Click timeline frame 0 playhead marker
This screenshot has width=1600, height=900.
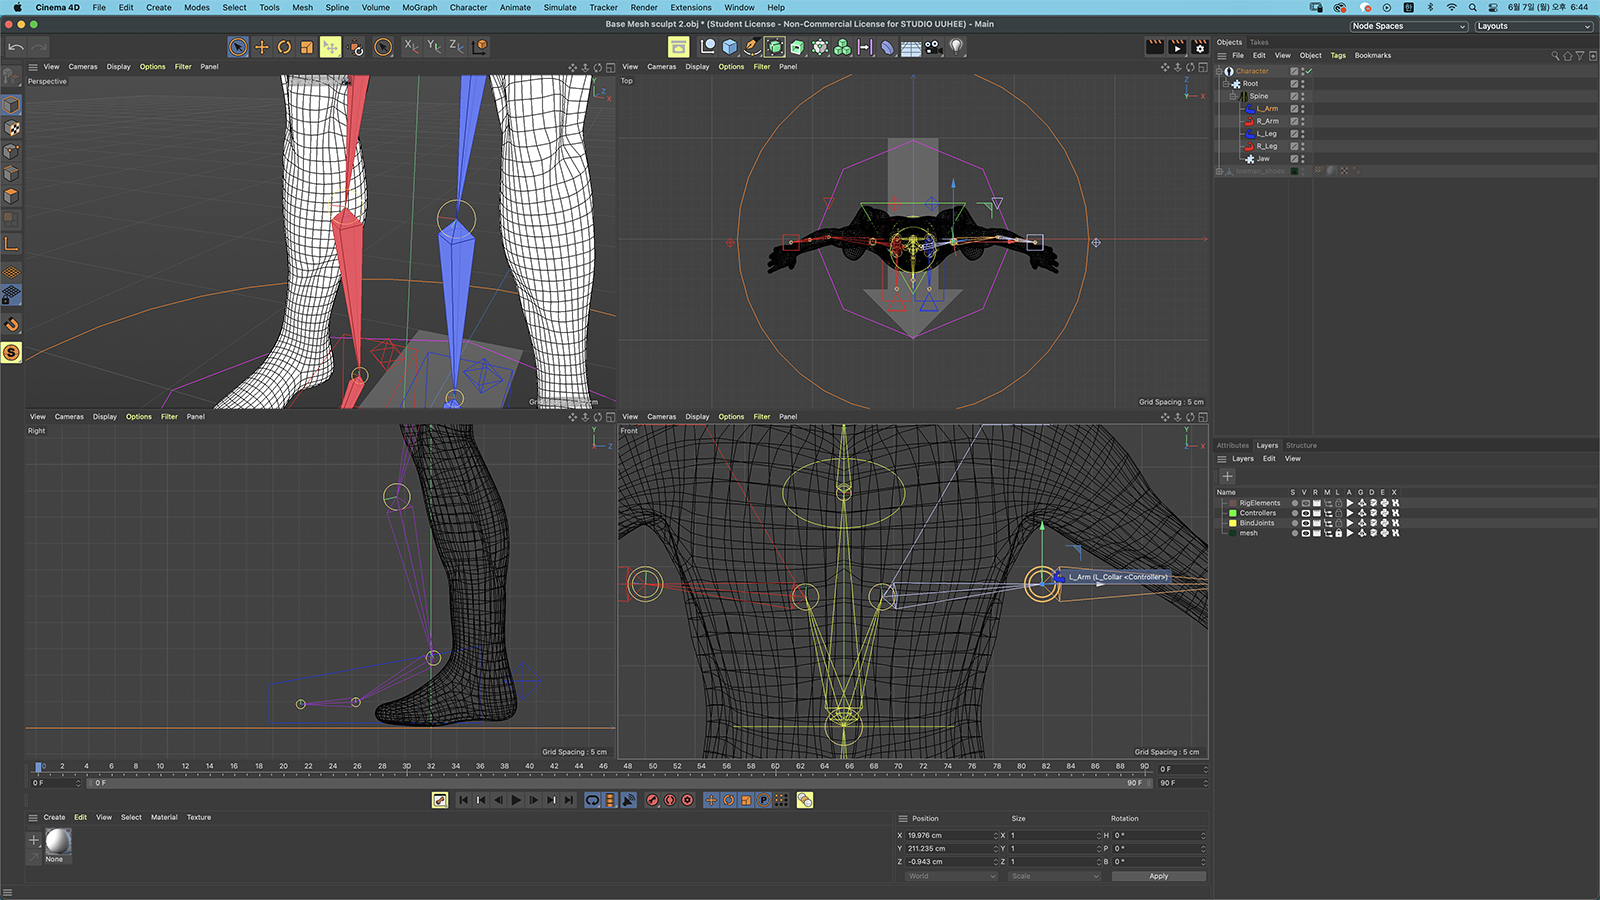click(x=38, y=767)
